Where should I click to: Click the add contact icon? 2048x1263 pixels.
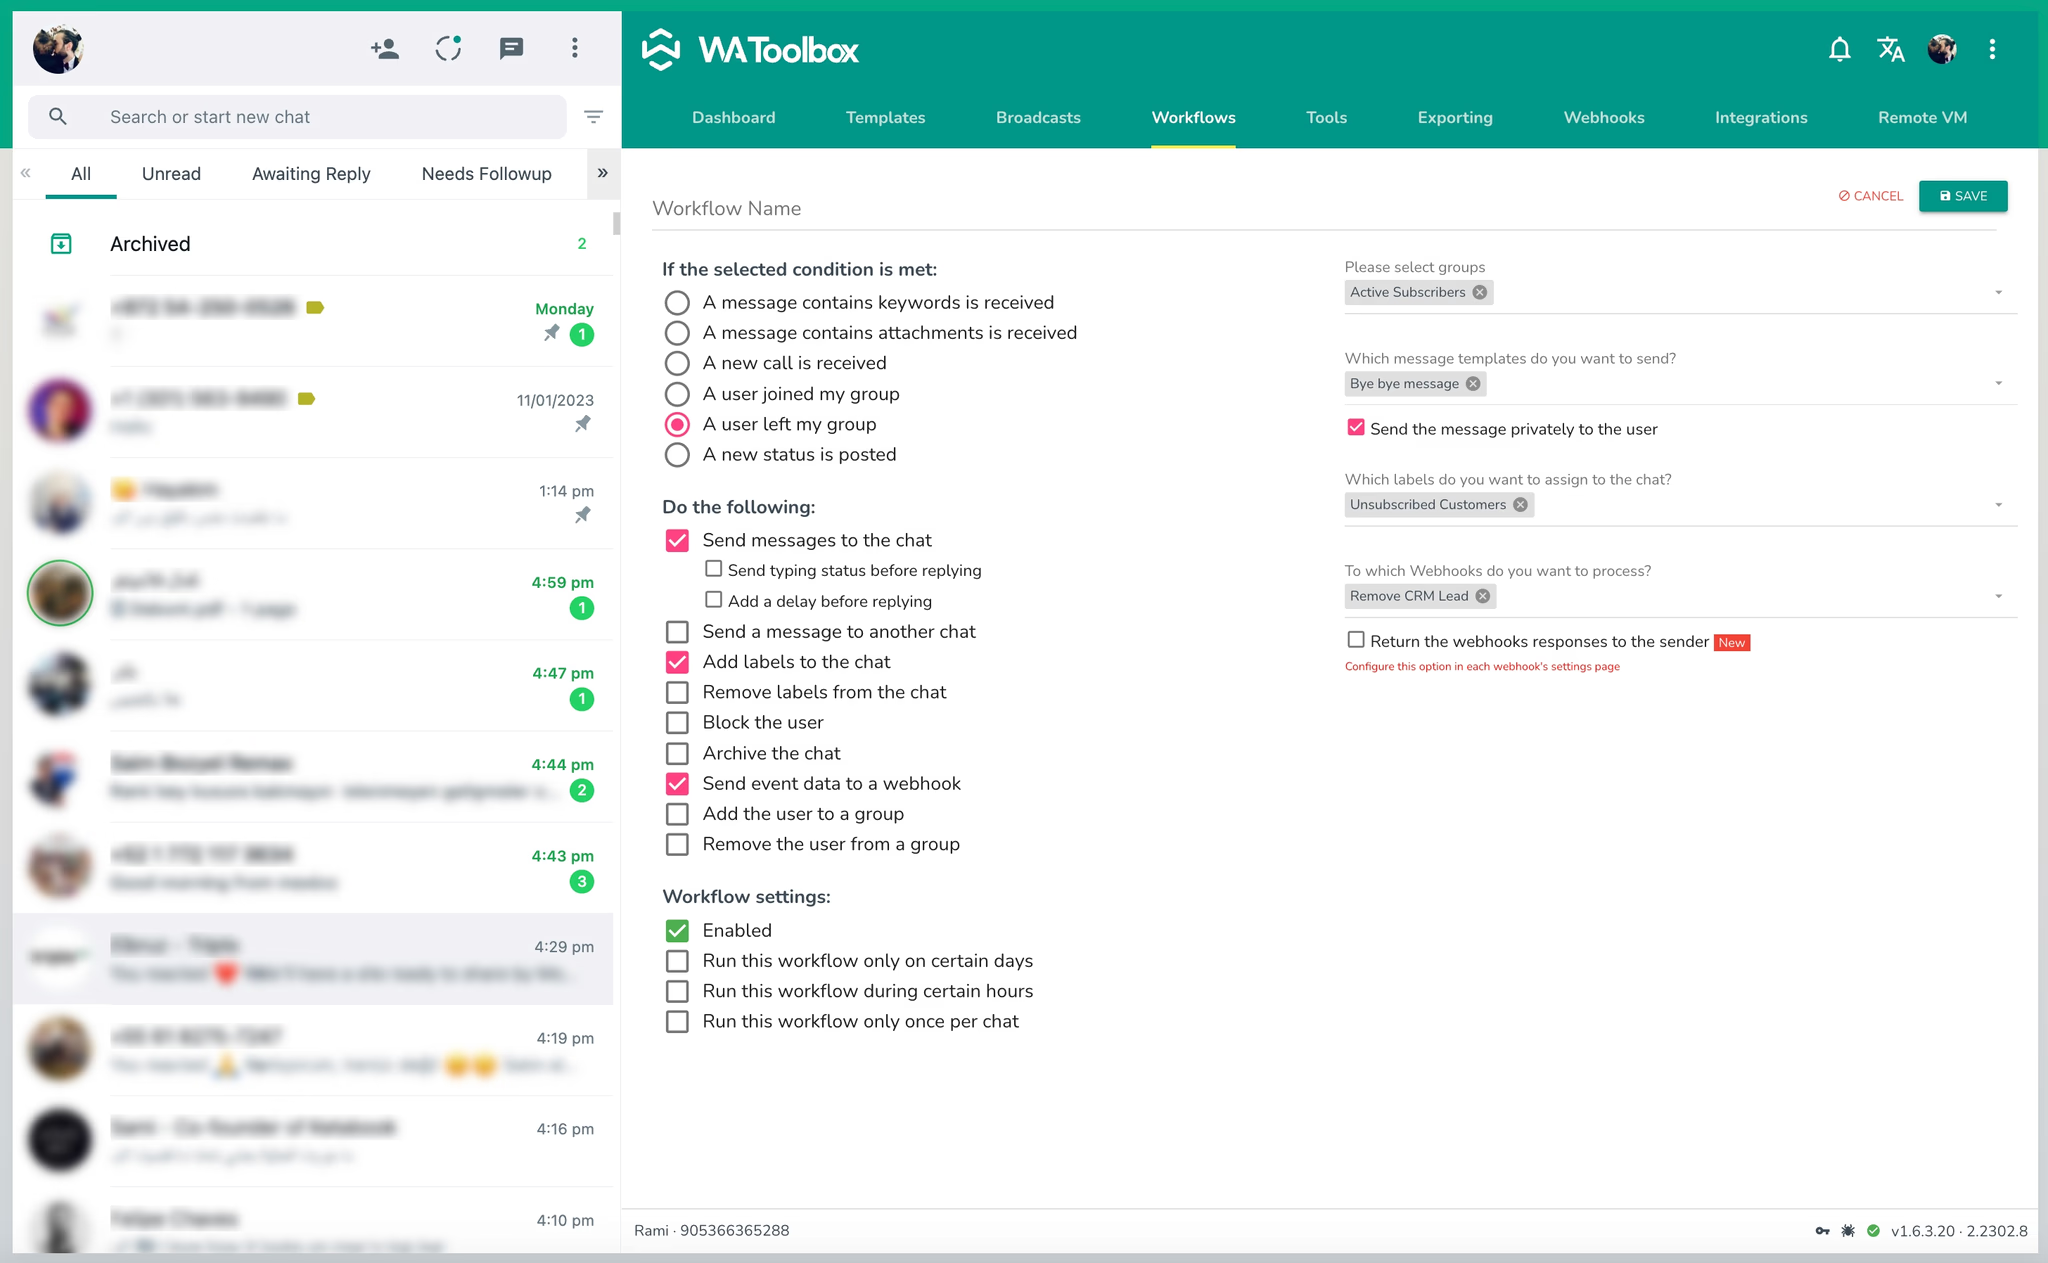pos(385,48)
